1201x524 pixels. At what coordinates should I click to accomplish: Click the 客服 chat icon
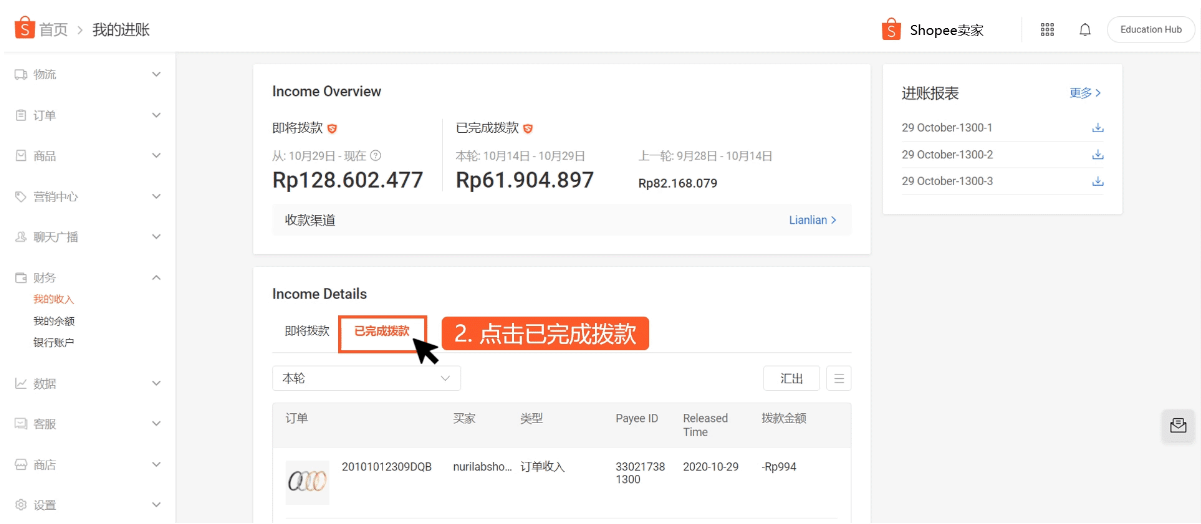click(21, 424)
